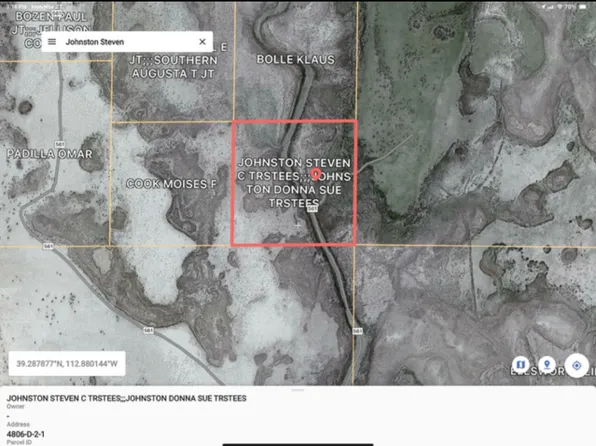Tap owner name in details panel

[x=127, y=398]
